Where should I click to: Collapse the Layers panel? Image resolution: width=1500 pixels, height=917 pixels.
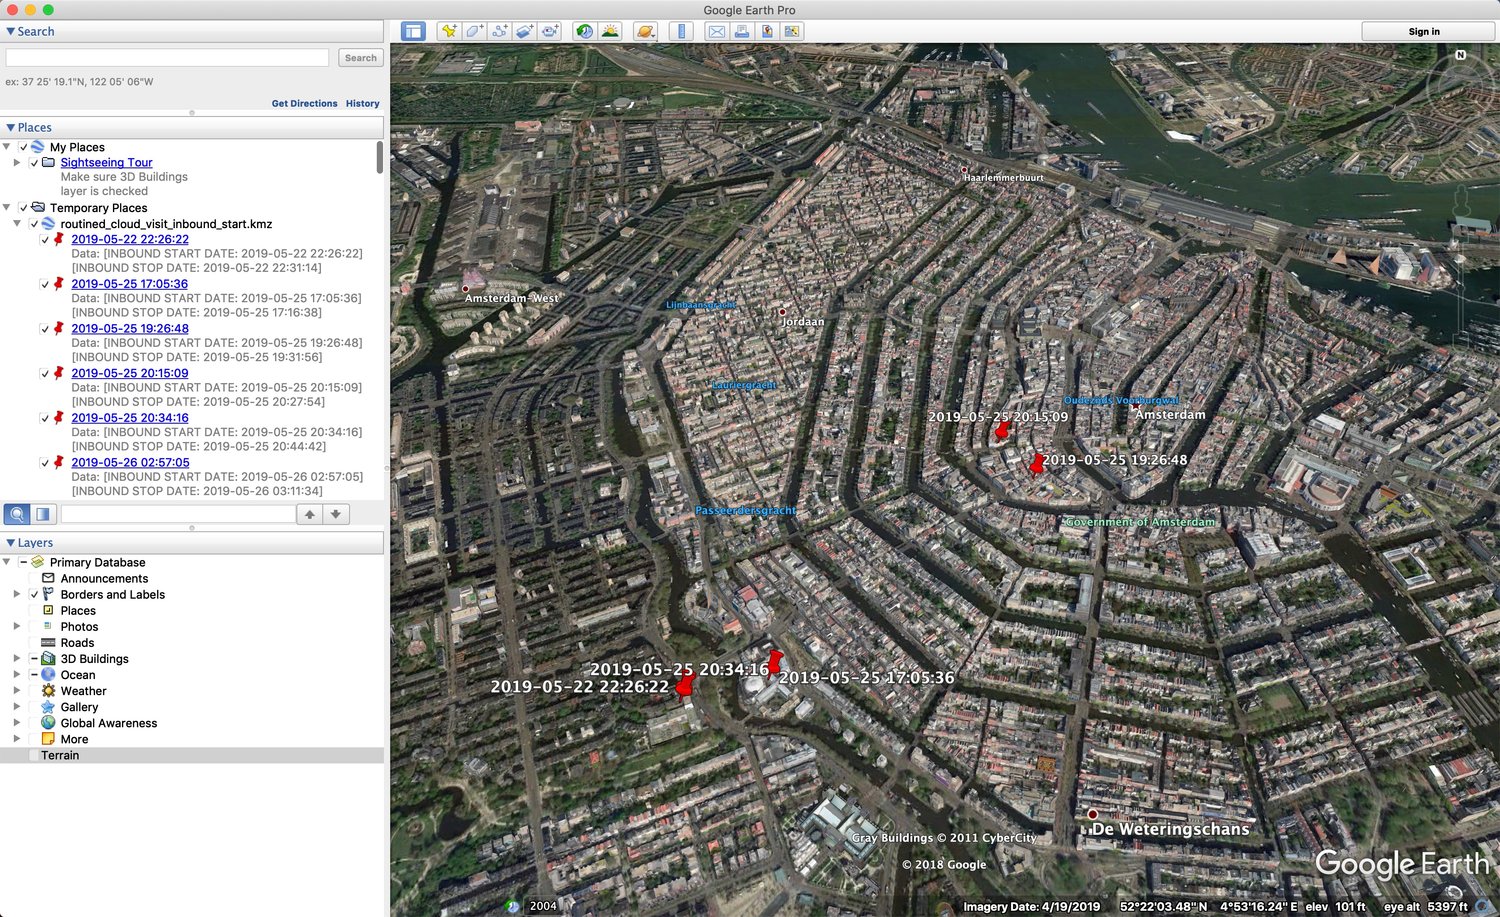coord(10,543)
